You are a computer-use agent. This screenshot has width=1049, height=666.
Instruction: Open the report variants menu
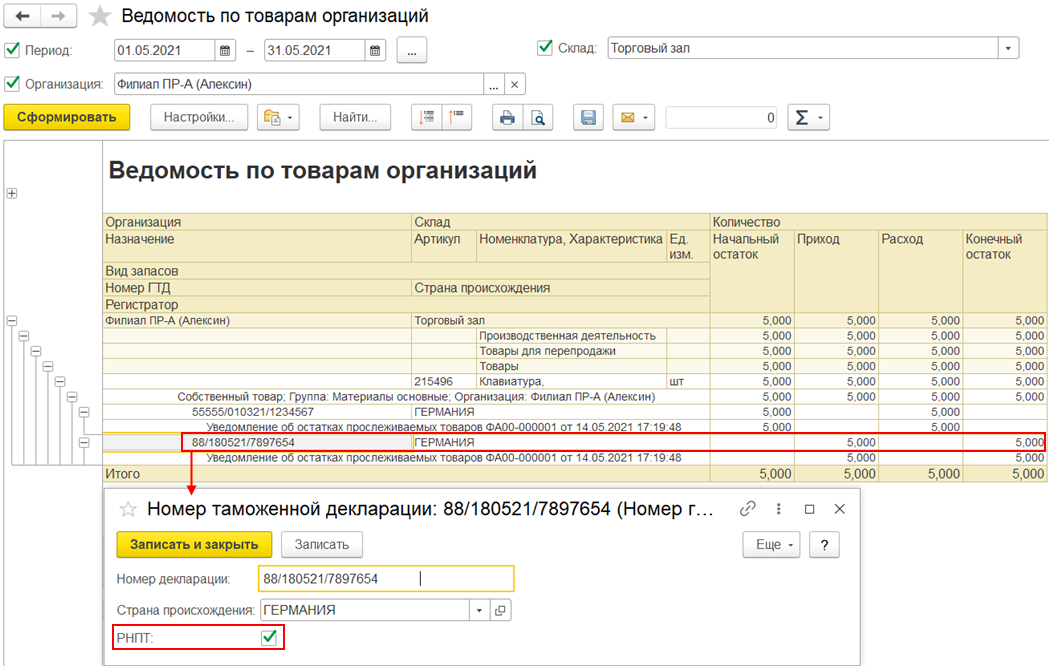[278, 118]
